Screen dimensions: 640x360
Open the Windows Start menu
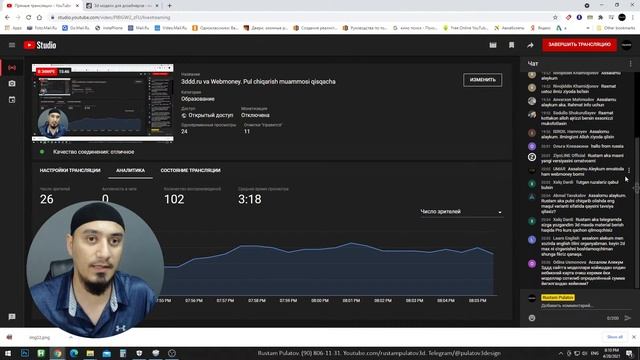tap(8, 353)
